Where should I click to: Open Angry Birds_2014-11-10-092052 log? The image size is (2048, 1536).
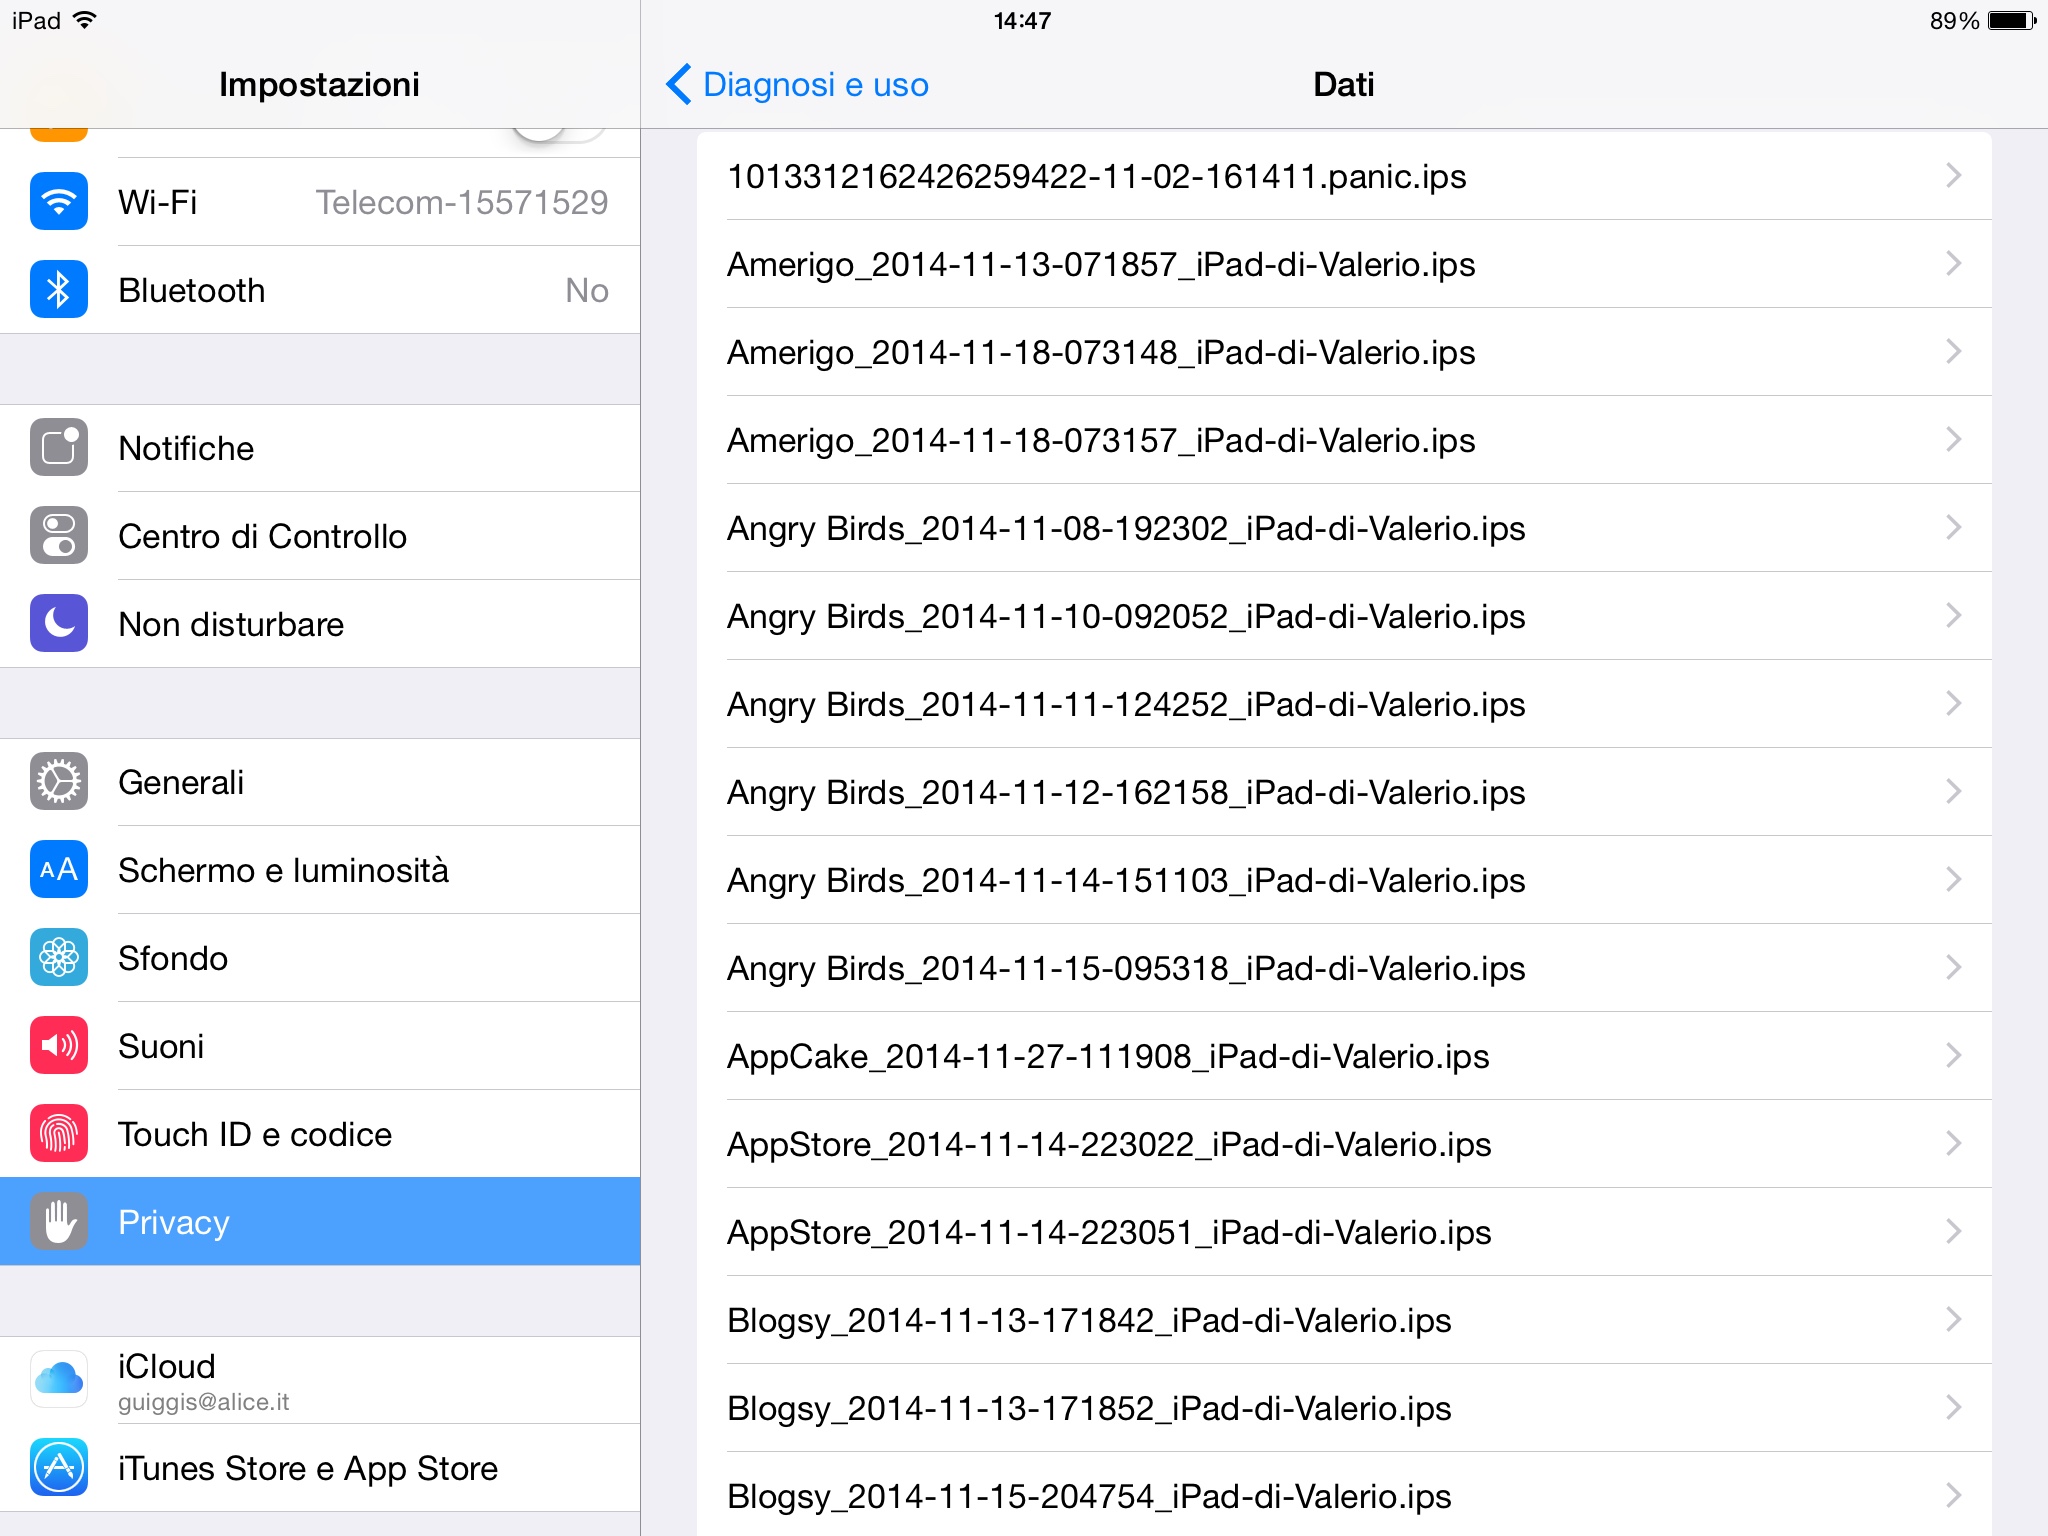[x=1344, y=616]
